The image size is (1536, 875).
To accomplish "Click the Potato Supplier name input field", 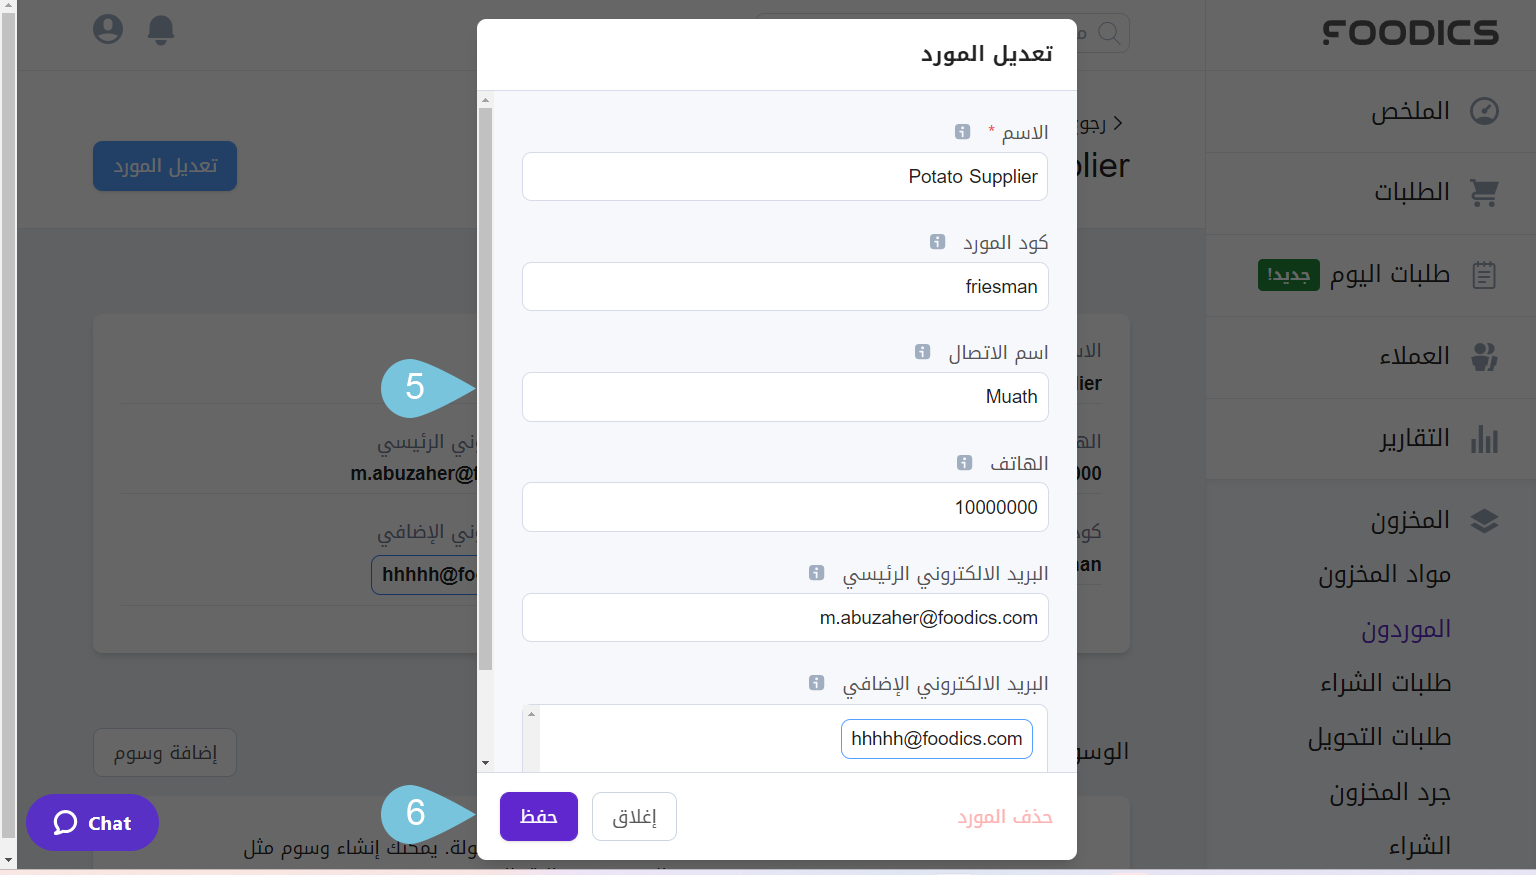I will [x=785, y=176].
